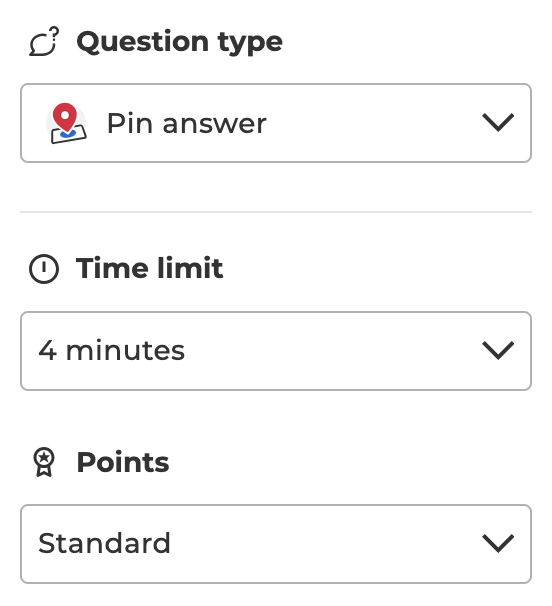Select the 4 minutes text
Viewport: 552px width, 606px height.
[x=111, y=351]
